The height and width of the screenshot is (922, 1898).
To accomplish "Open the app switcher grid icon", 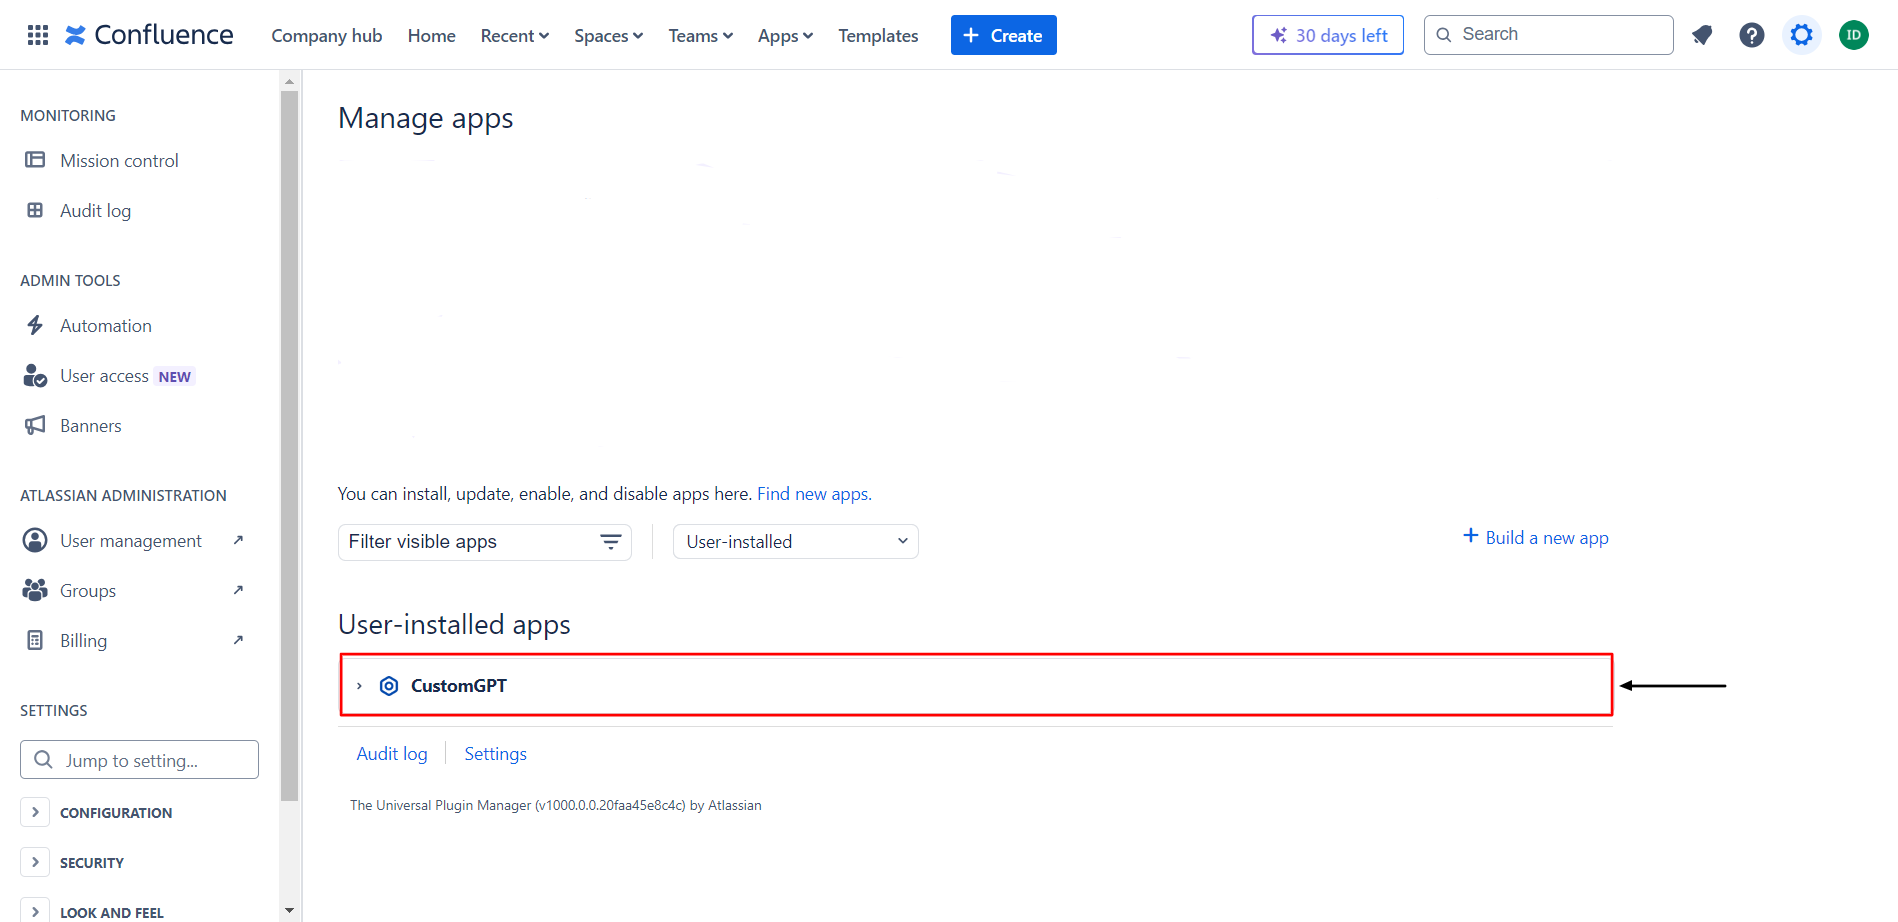I will coord(38,35).
